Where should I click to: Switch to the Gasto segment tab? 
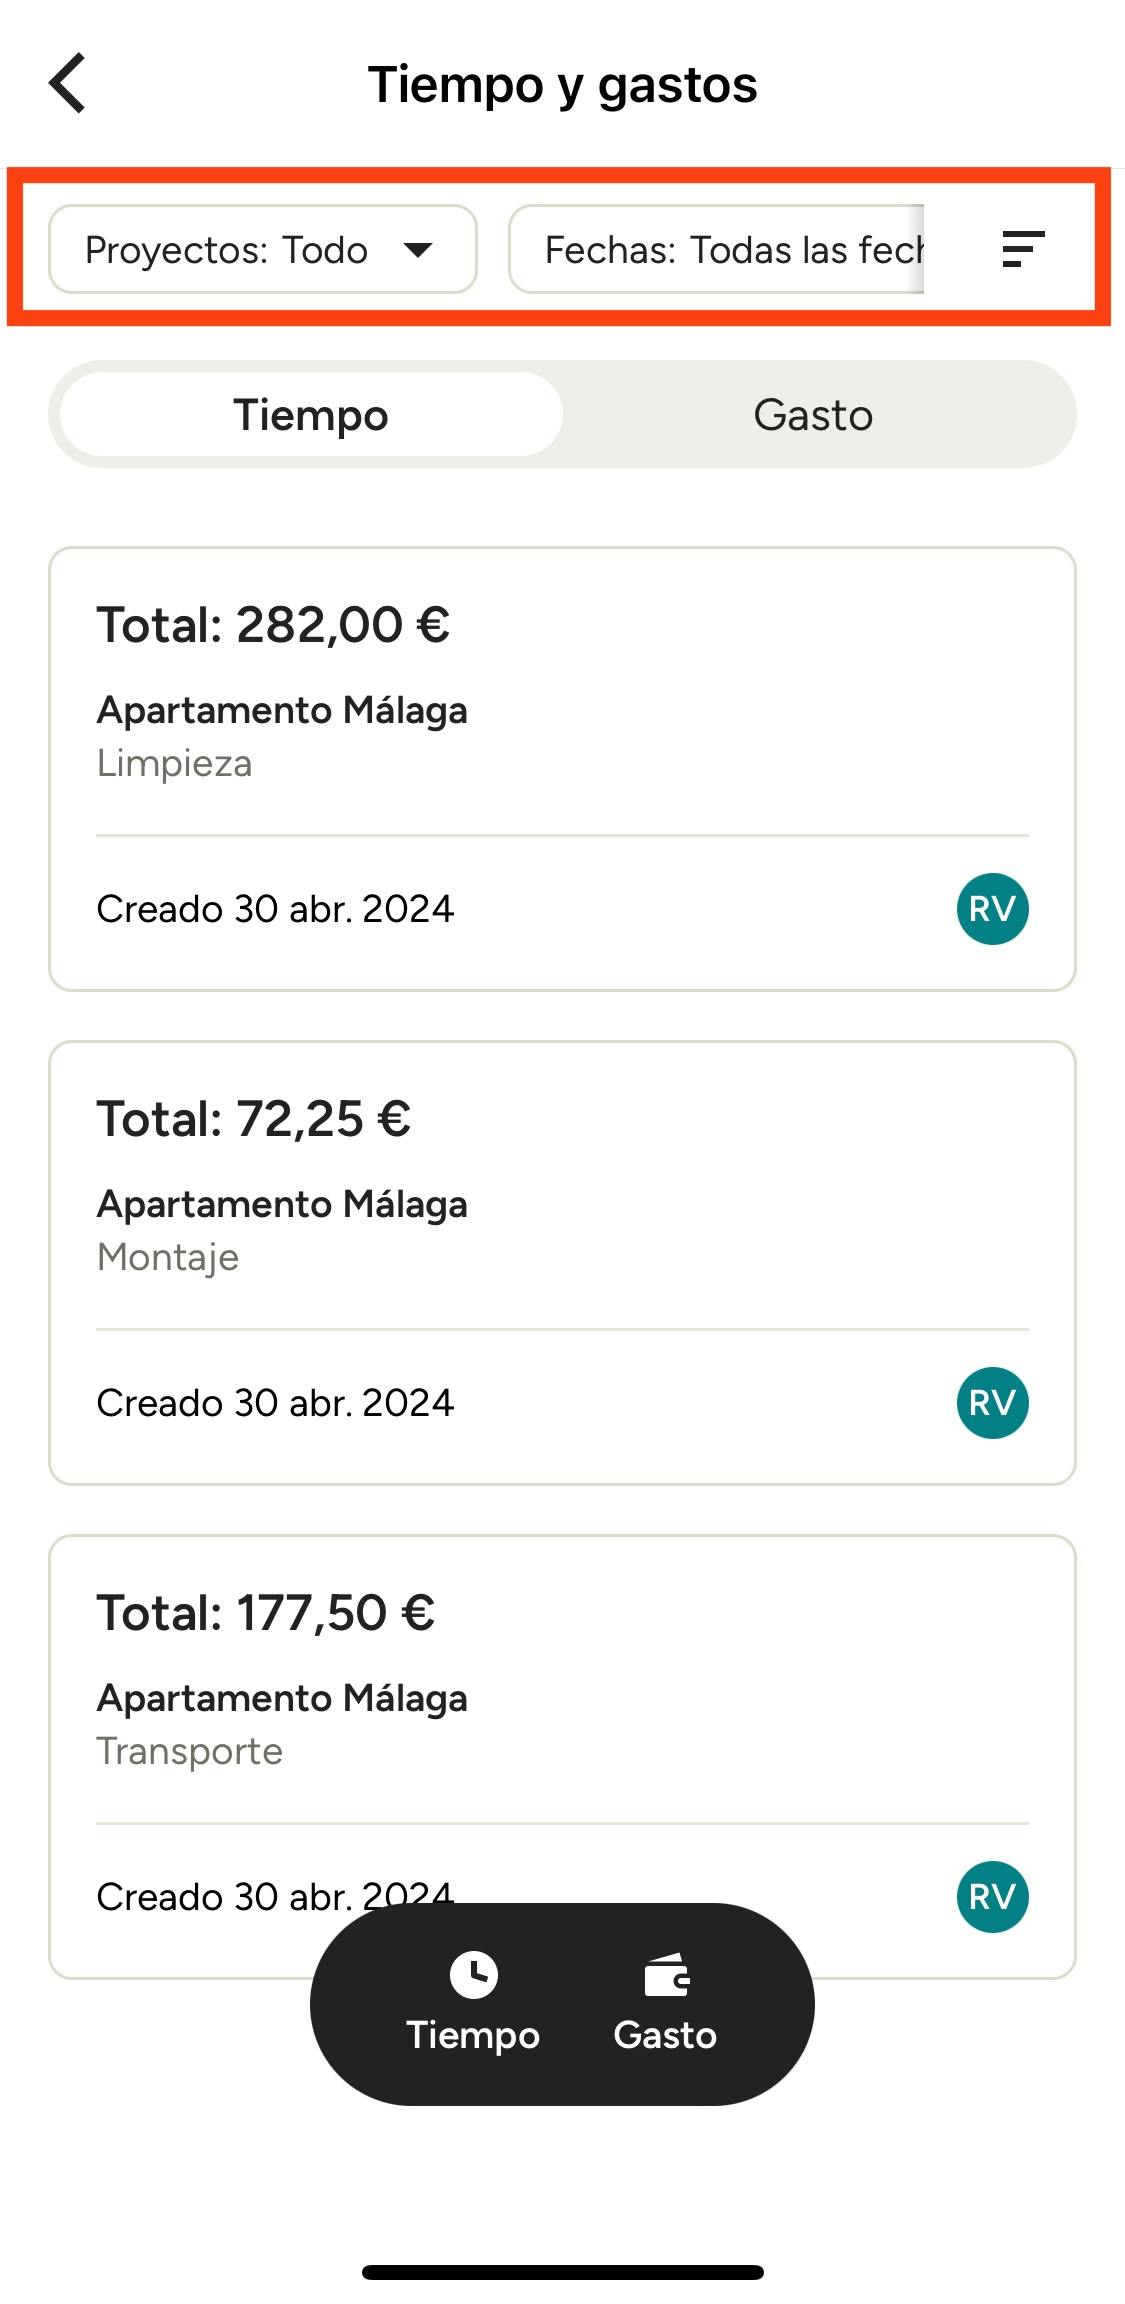(813, 415)
